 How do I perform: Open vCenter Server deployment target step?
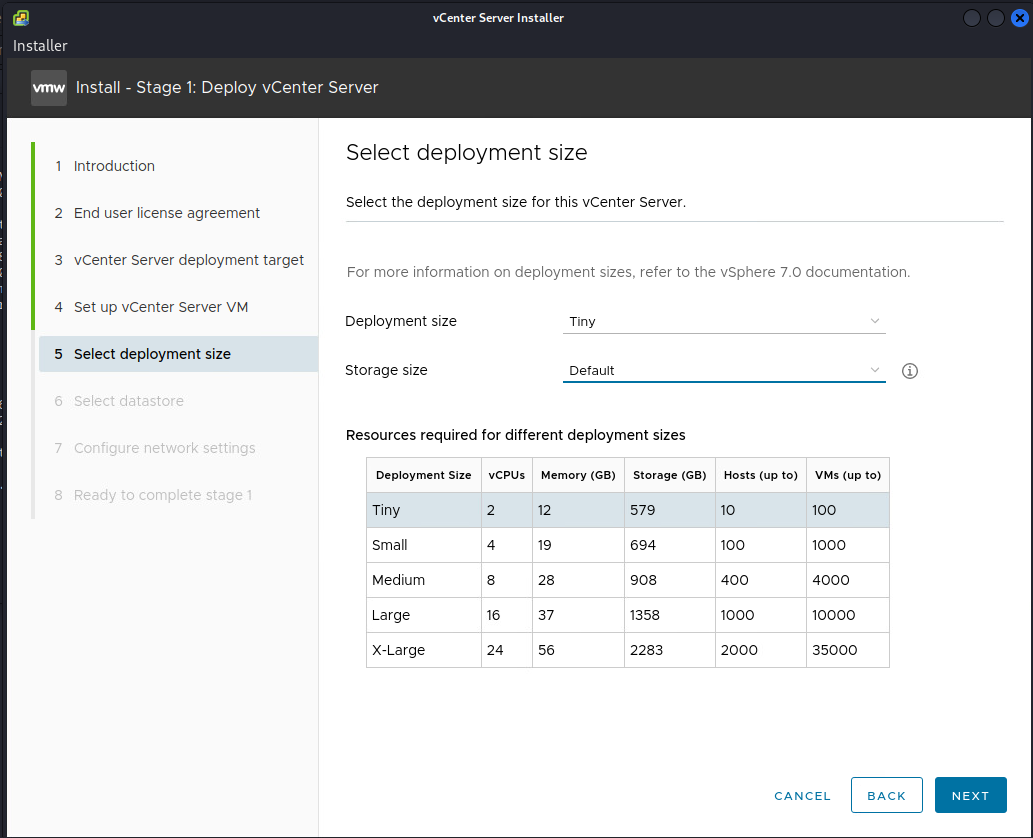point(189,260)
